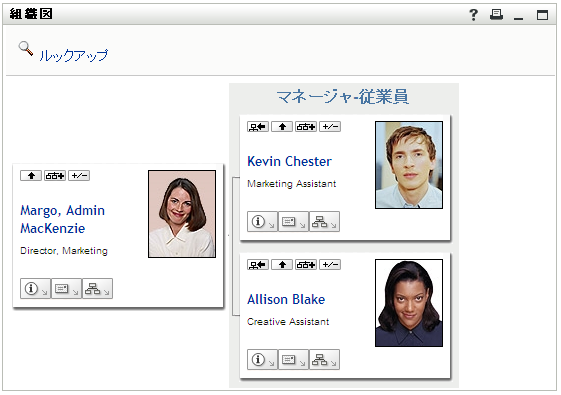Go up a level from Kevin Chester card
This screenshot has height=395, width=561.
(282, 127)
